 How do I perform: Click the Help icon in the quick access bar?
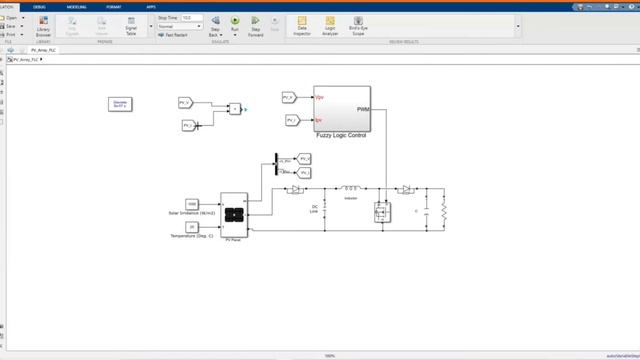pyautogui.click(x=631, y=7)
